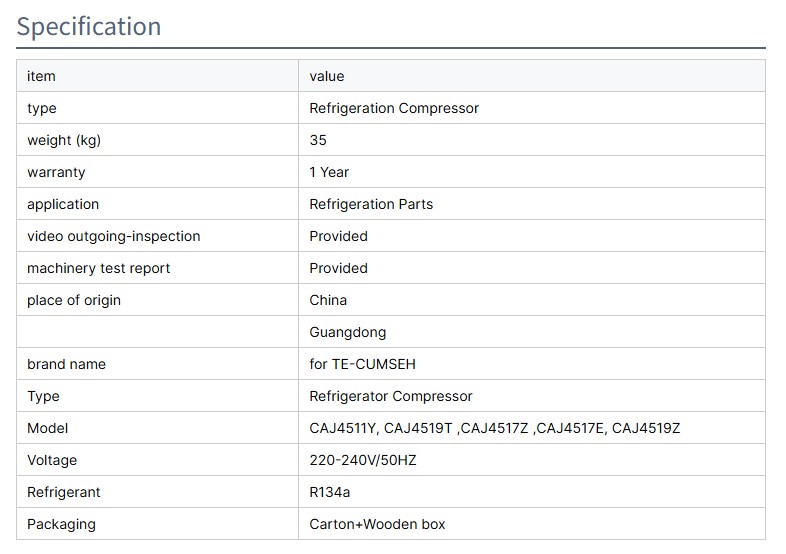786x554 pixels.
Task: Click the "brand name" row label
Action: (66, 364)
